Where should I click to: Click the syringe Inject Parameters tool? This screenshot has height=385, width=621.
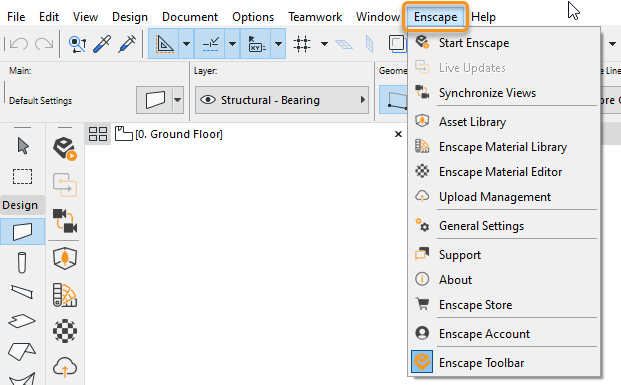127,44
